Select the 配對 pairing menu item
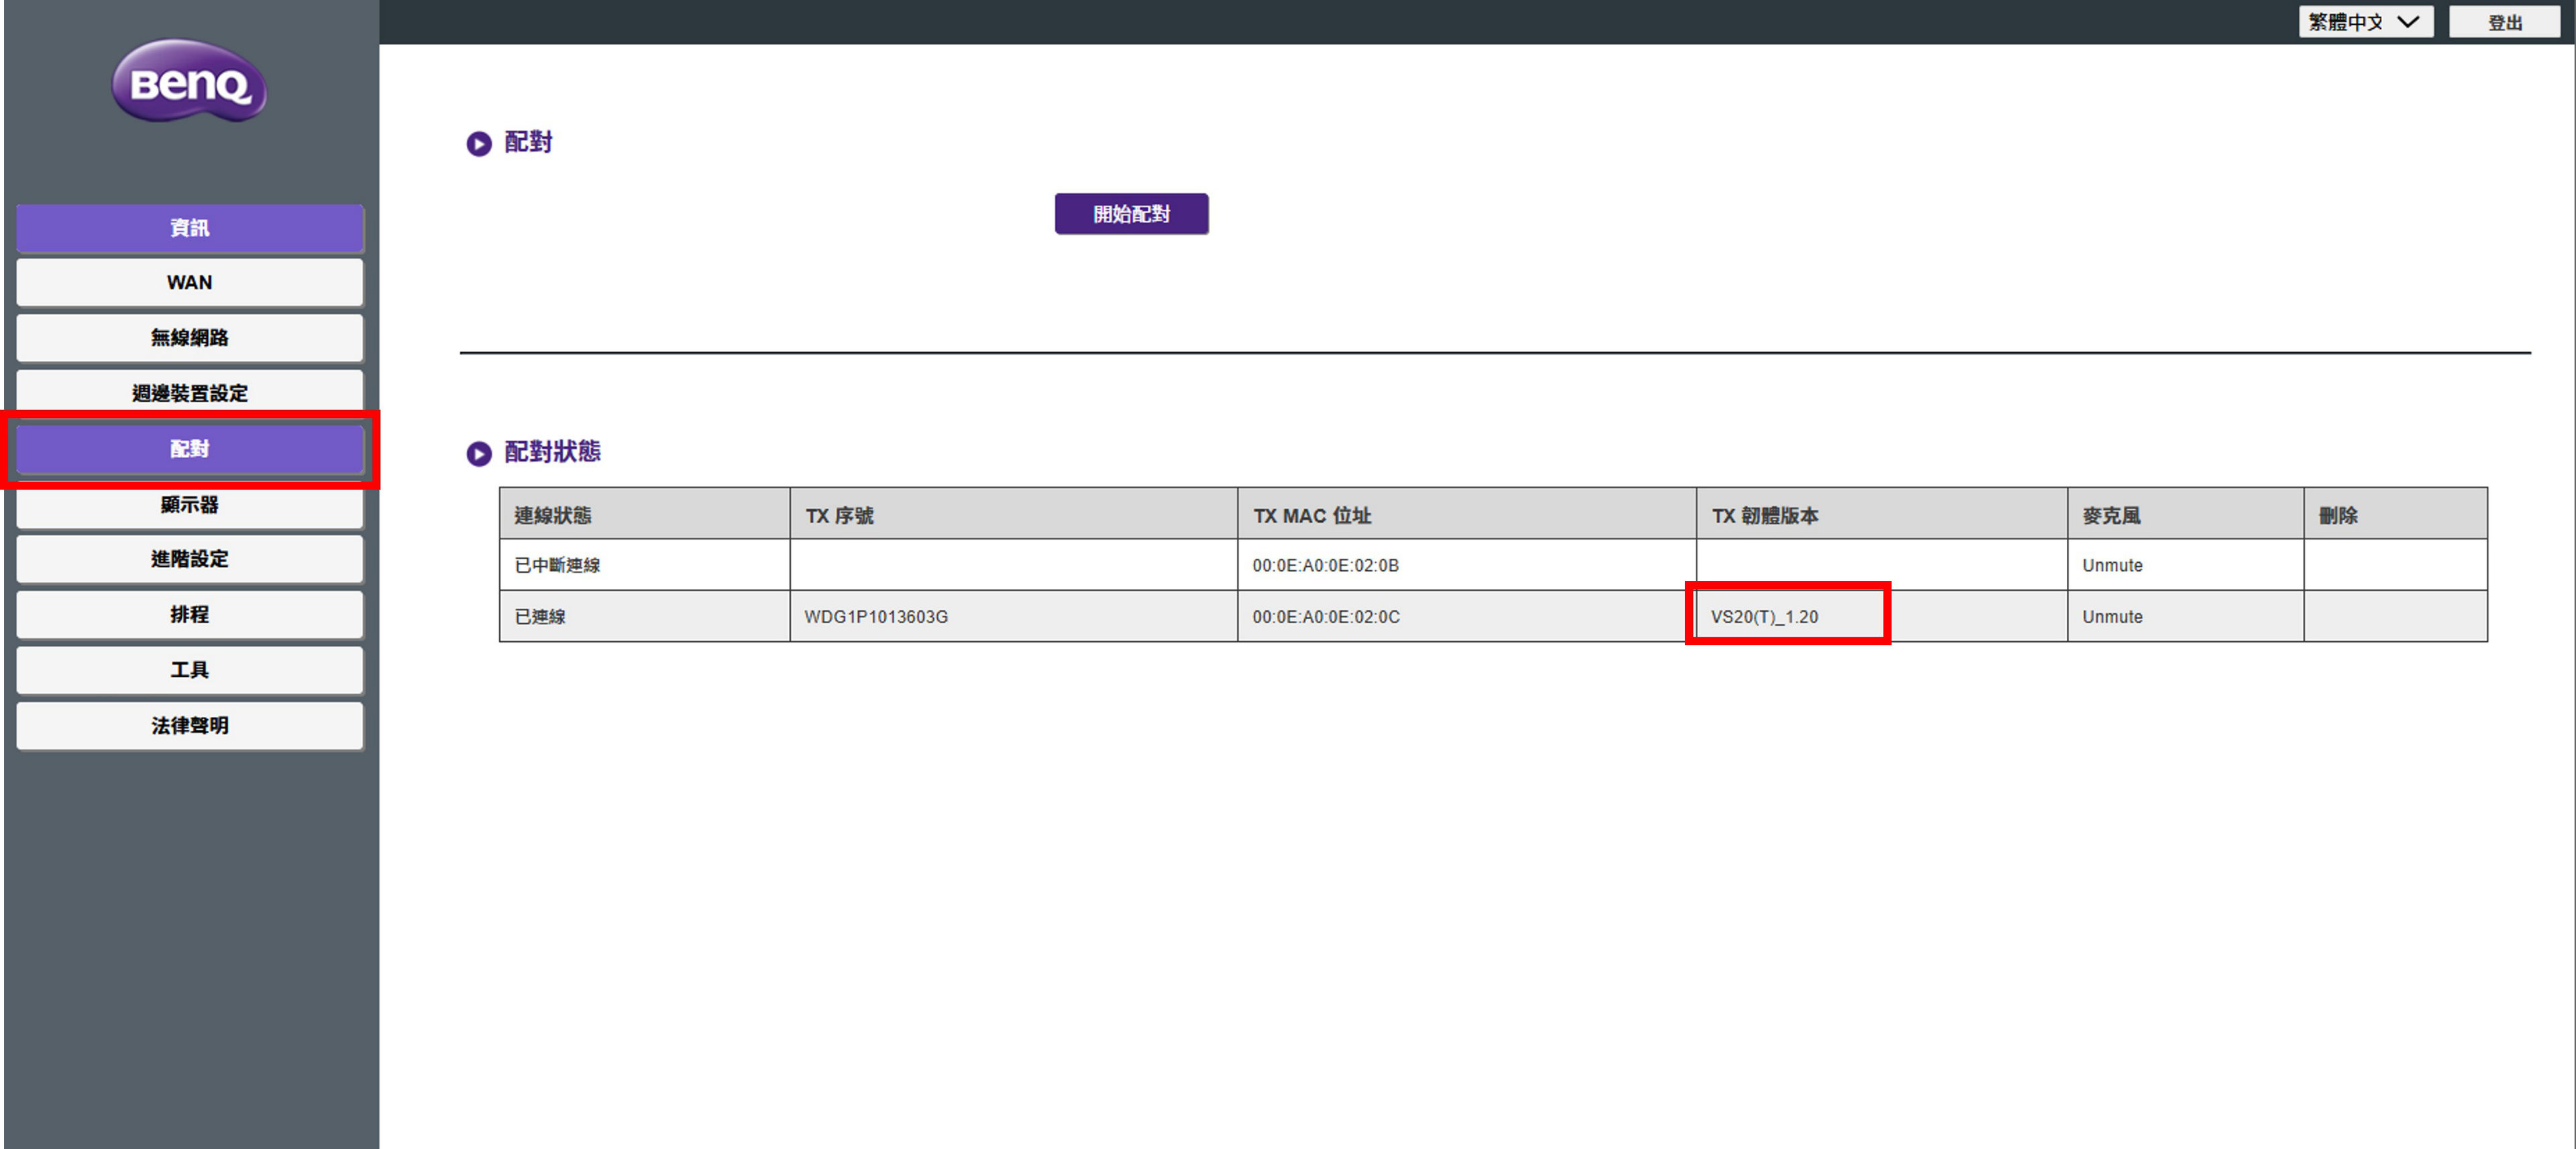 (x=190, y=449)
